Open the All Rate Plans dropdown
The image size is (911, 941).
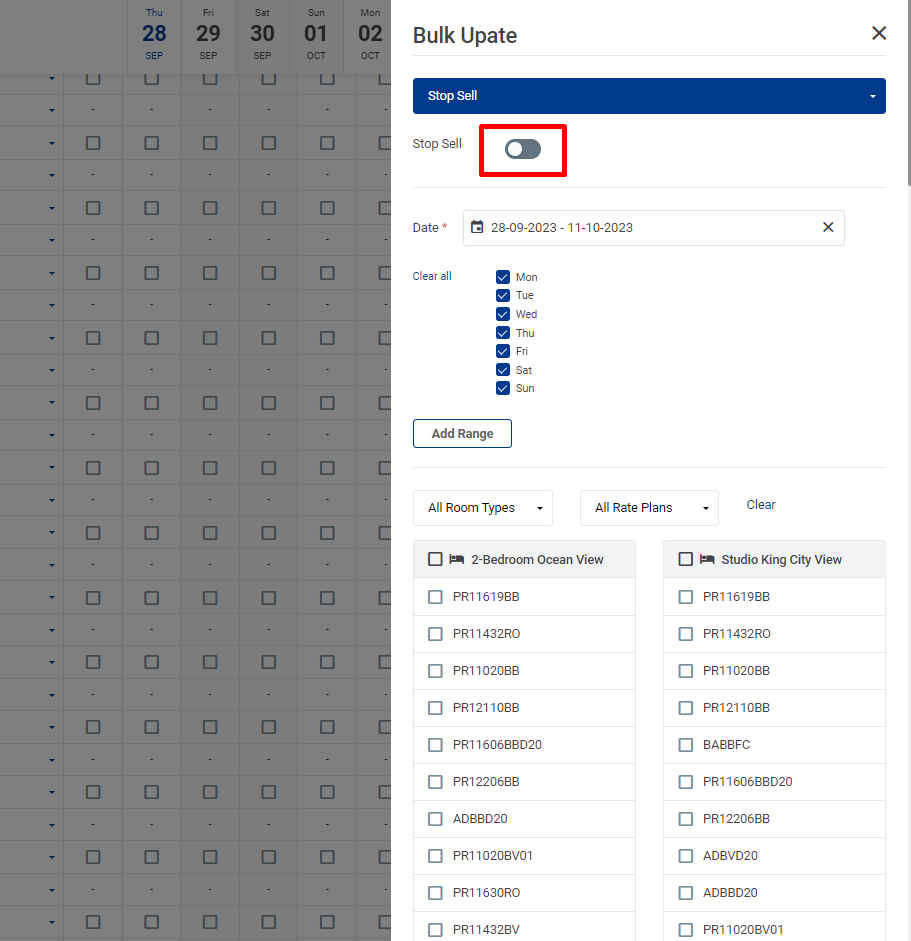point(649,508)
